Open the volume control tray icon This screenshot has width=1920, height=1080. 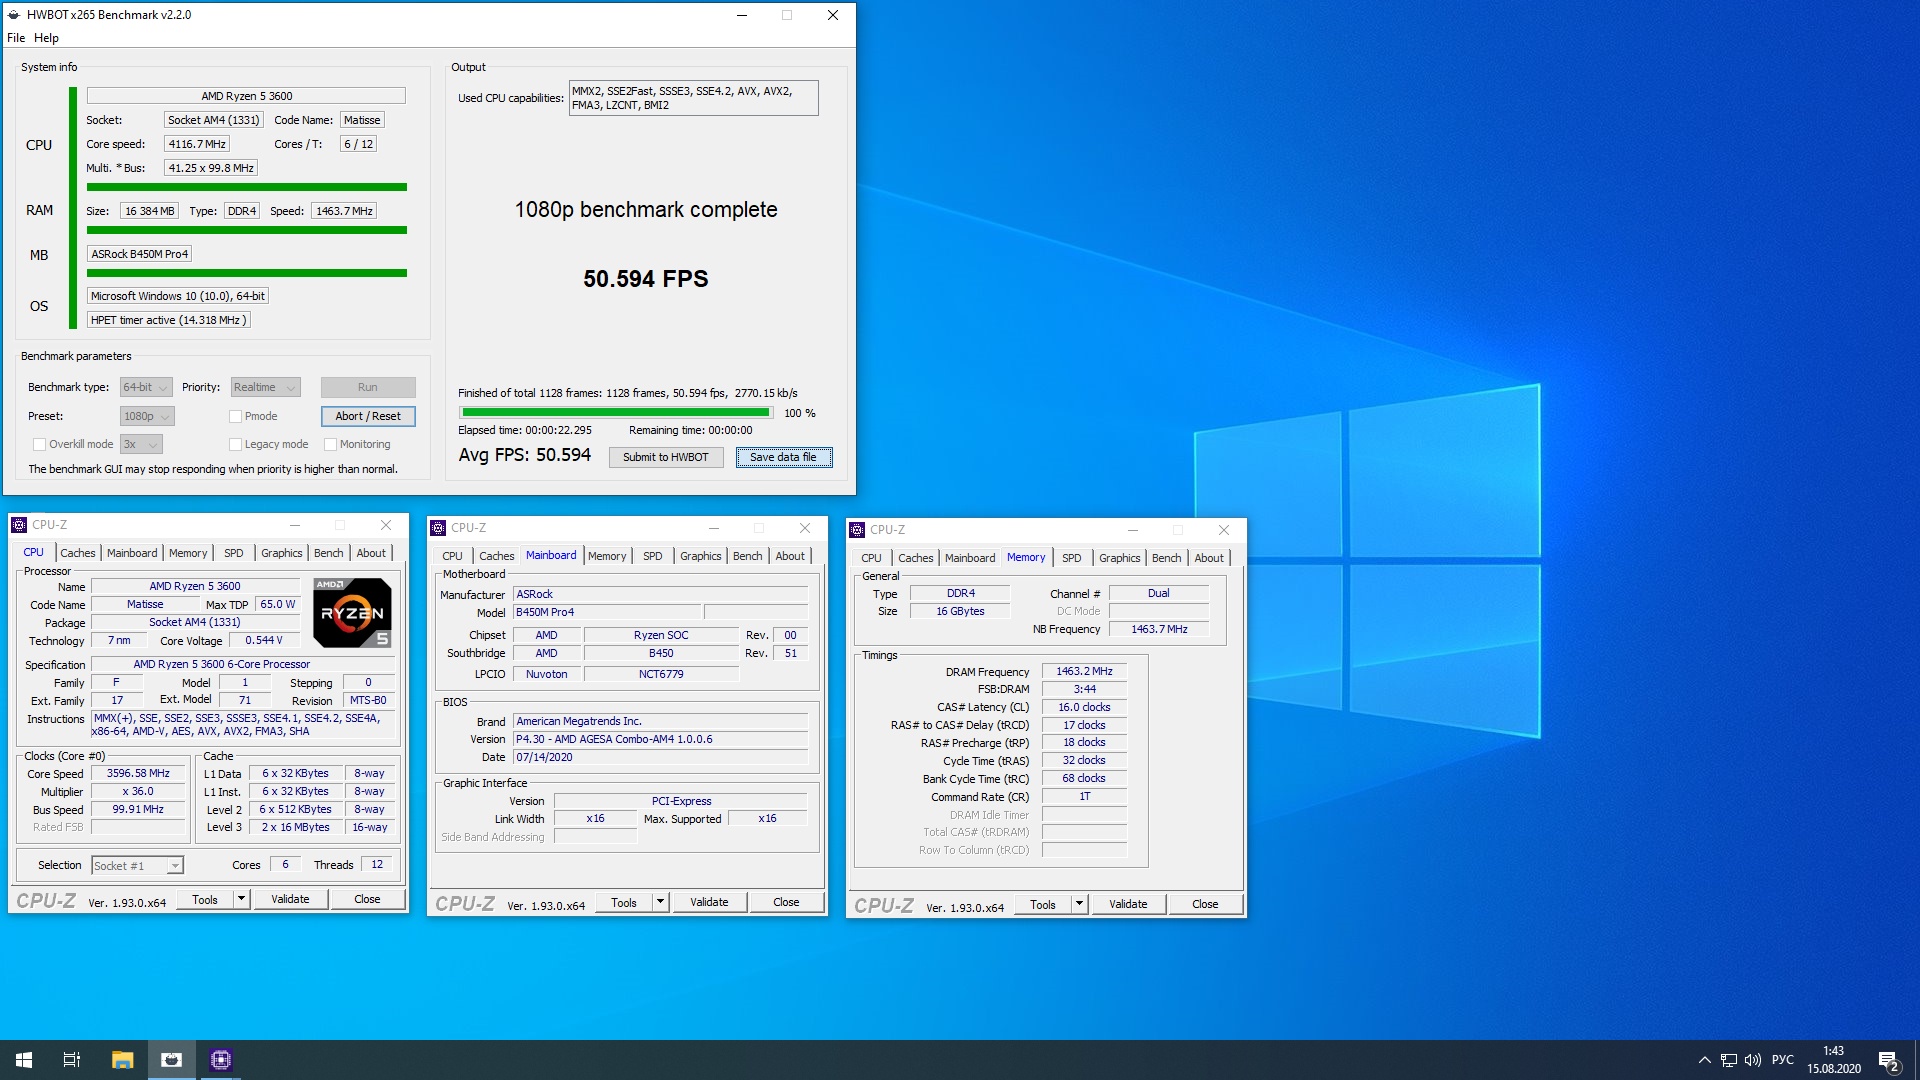click(1753, 1060)
